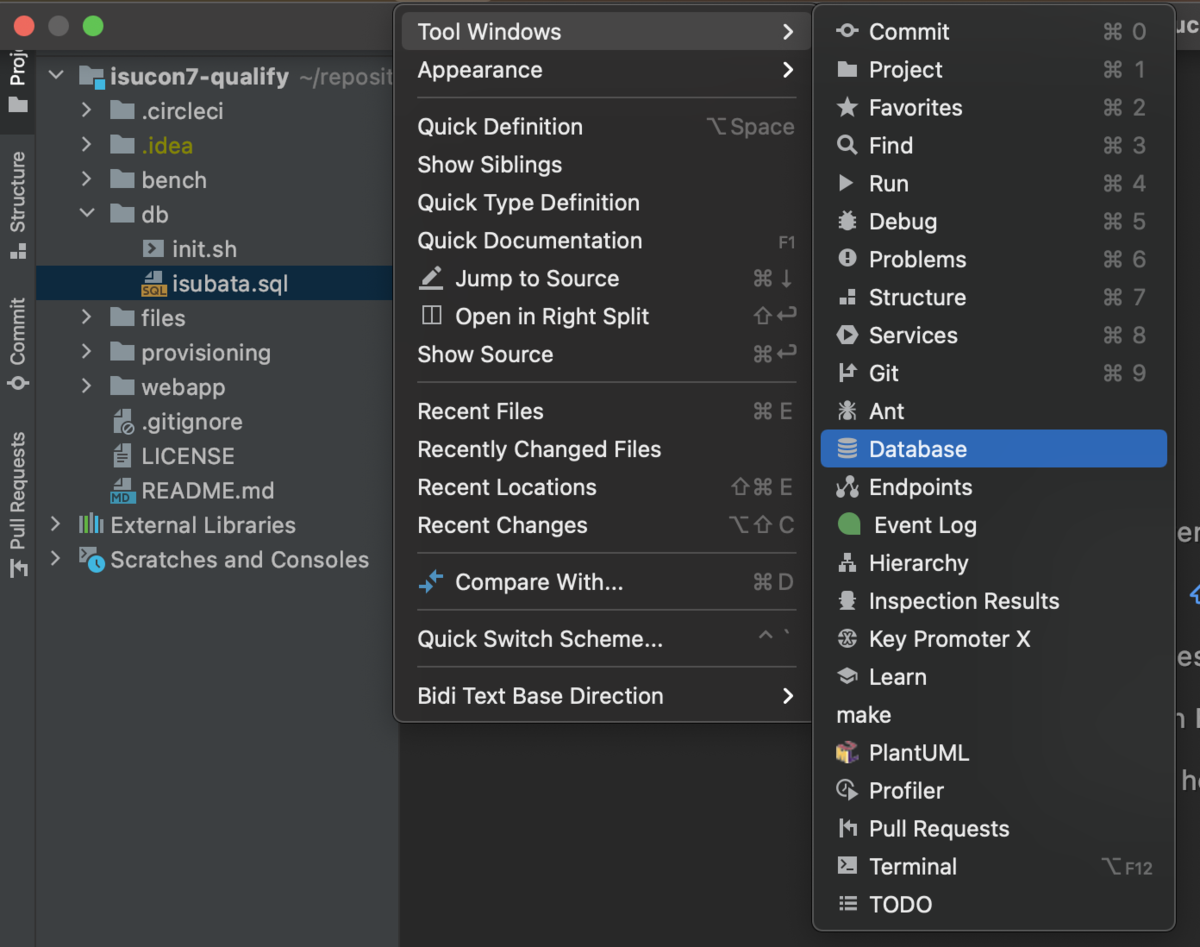Select Quick Definition menu item
The image size is (1200, 947).
(604, 127)
